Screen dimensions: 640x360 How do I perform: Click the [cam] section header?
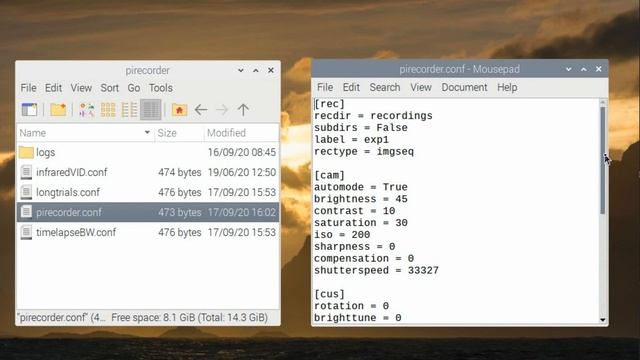[329, 175]
